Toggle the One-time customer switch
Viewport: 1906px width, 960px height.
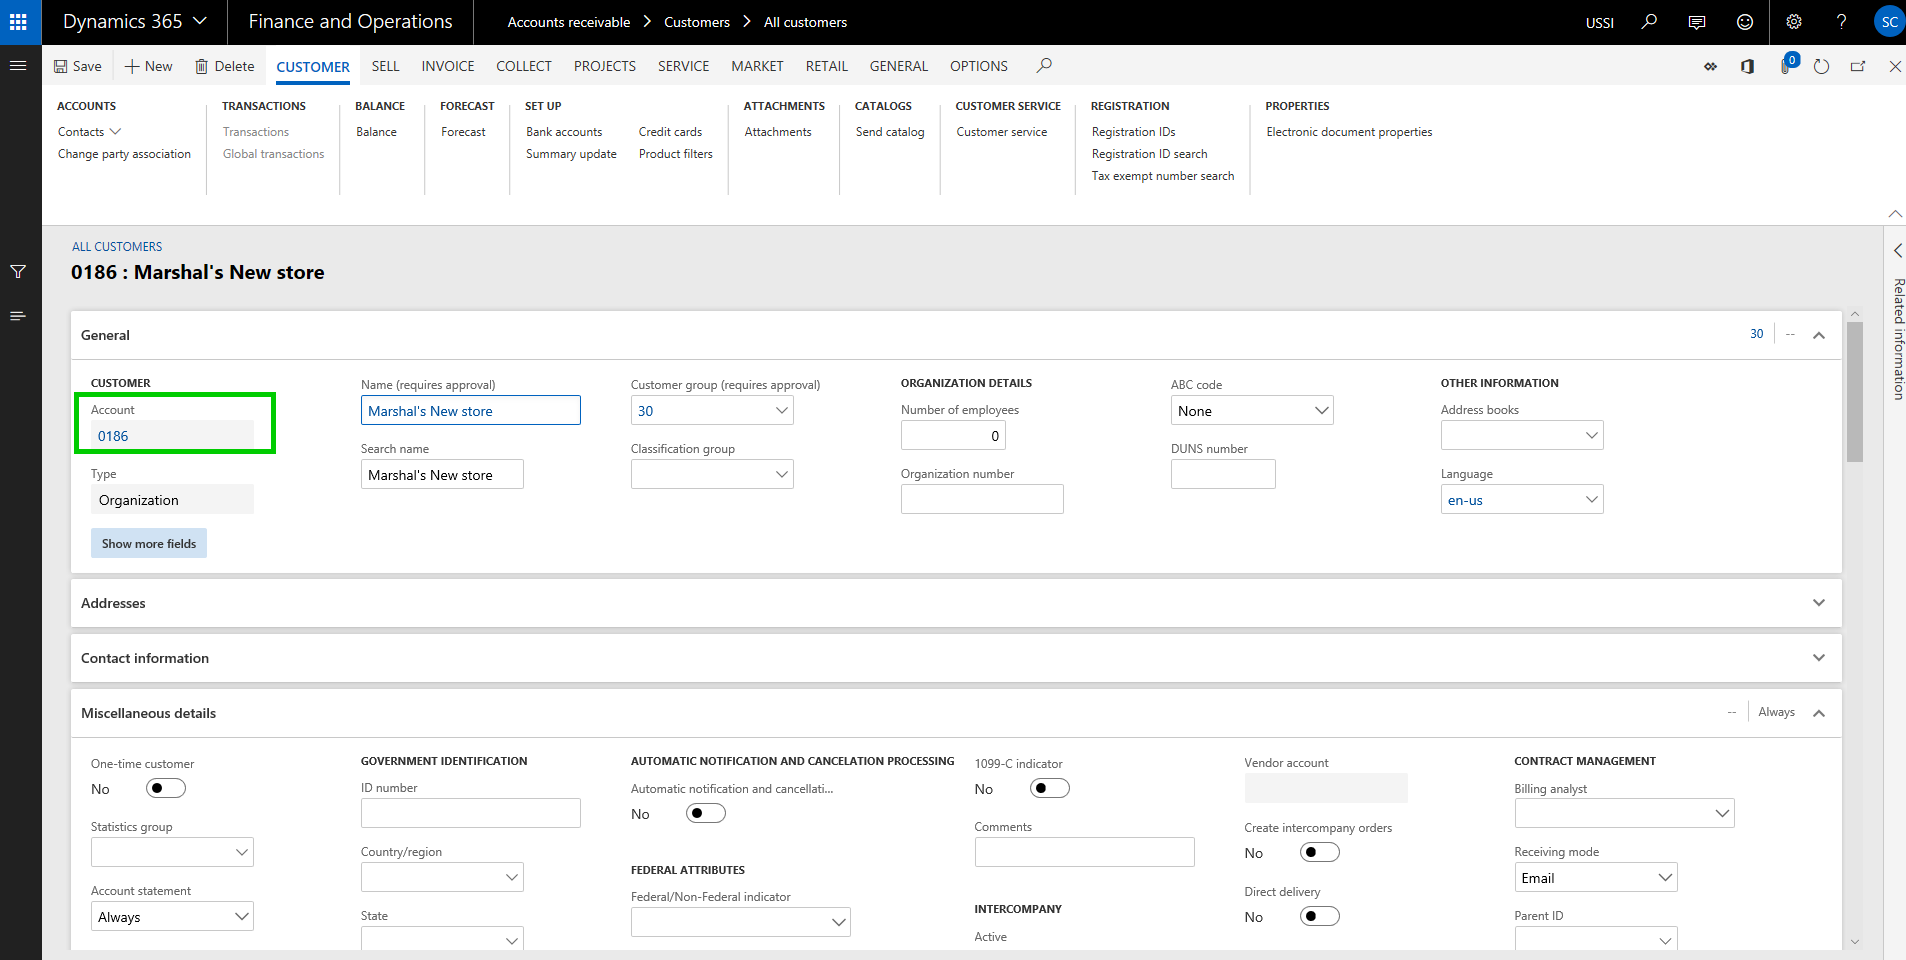[166, 788]
